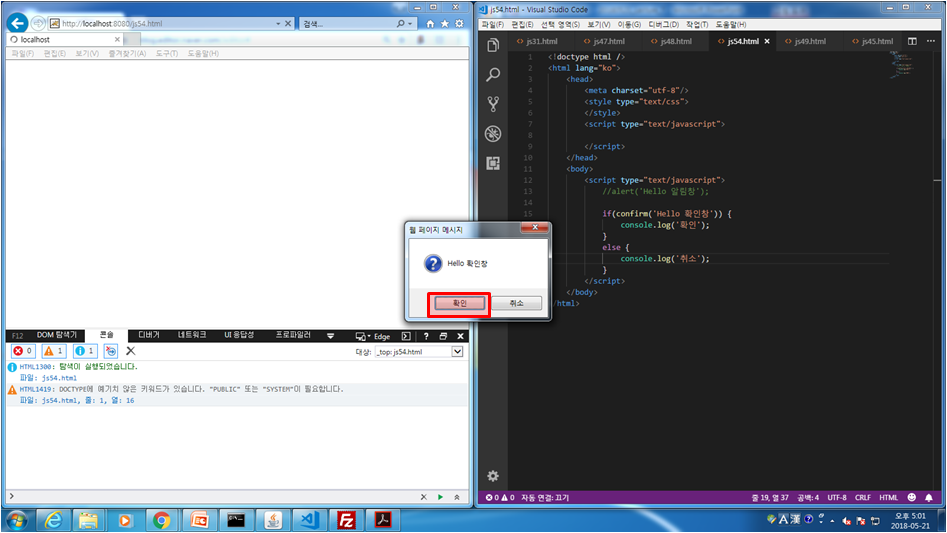The image size is (947, 533).
Task: Open js54.html link in HTML1419 warning
Action: tap(59, 400)
